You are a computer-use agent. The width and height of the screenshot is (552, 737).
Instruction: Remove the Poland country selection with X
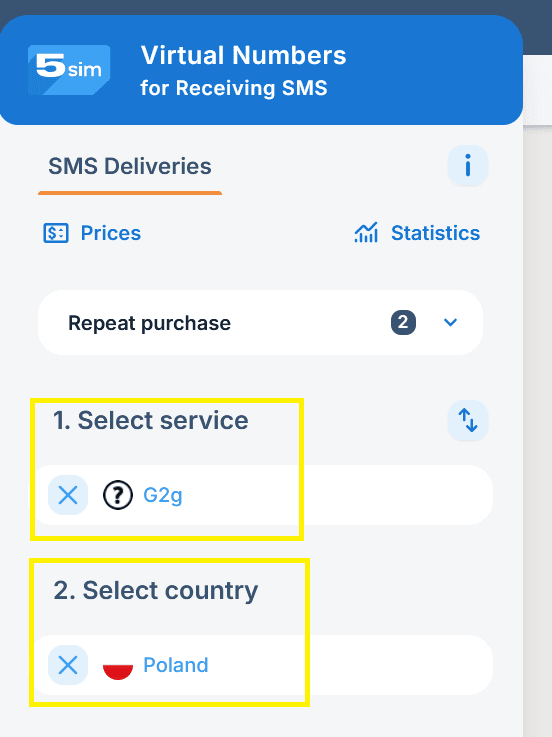68,665
